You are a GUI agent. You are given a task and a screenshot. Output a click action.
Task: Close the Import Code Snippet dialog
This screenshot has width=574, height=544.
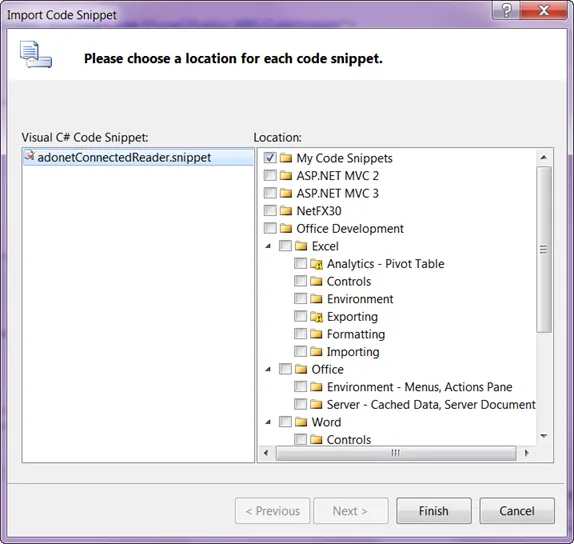point(544,10)
